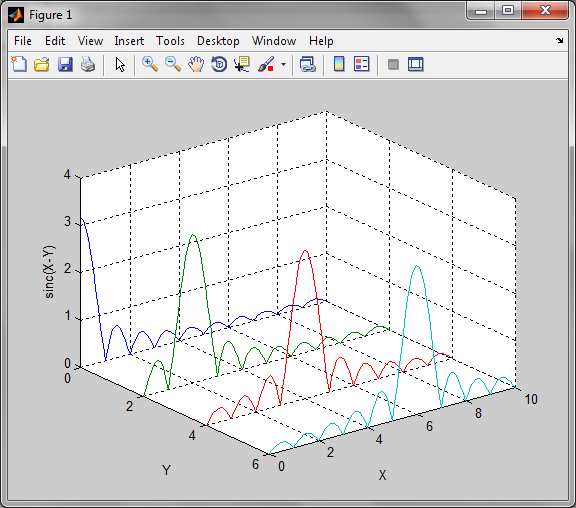Activate the Zoom Out tool
Screen dimensions: 576x508
point(173,64)
